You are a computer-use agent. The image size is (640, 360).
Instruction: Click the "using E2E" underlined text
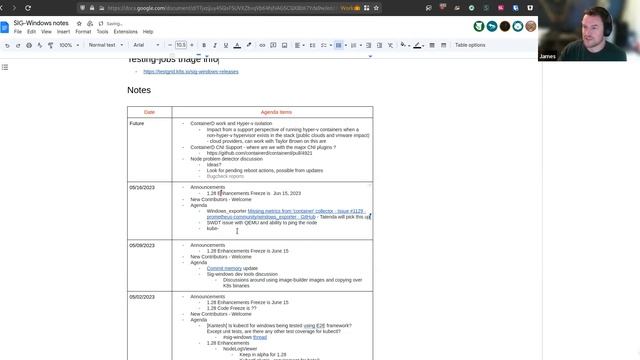coord(314,326)
